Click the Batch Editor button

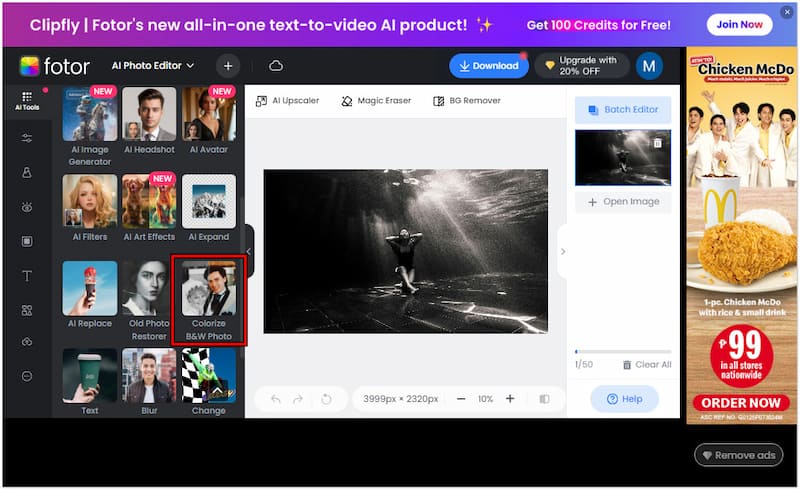point(622,110)
